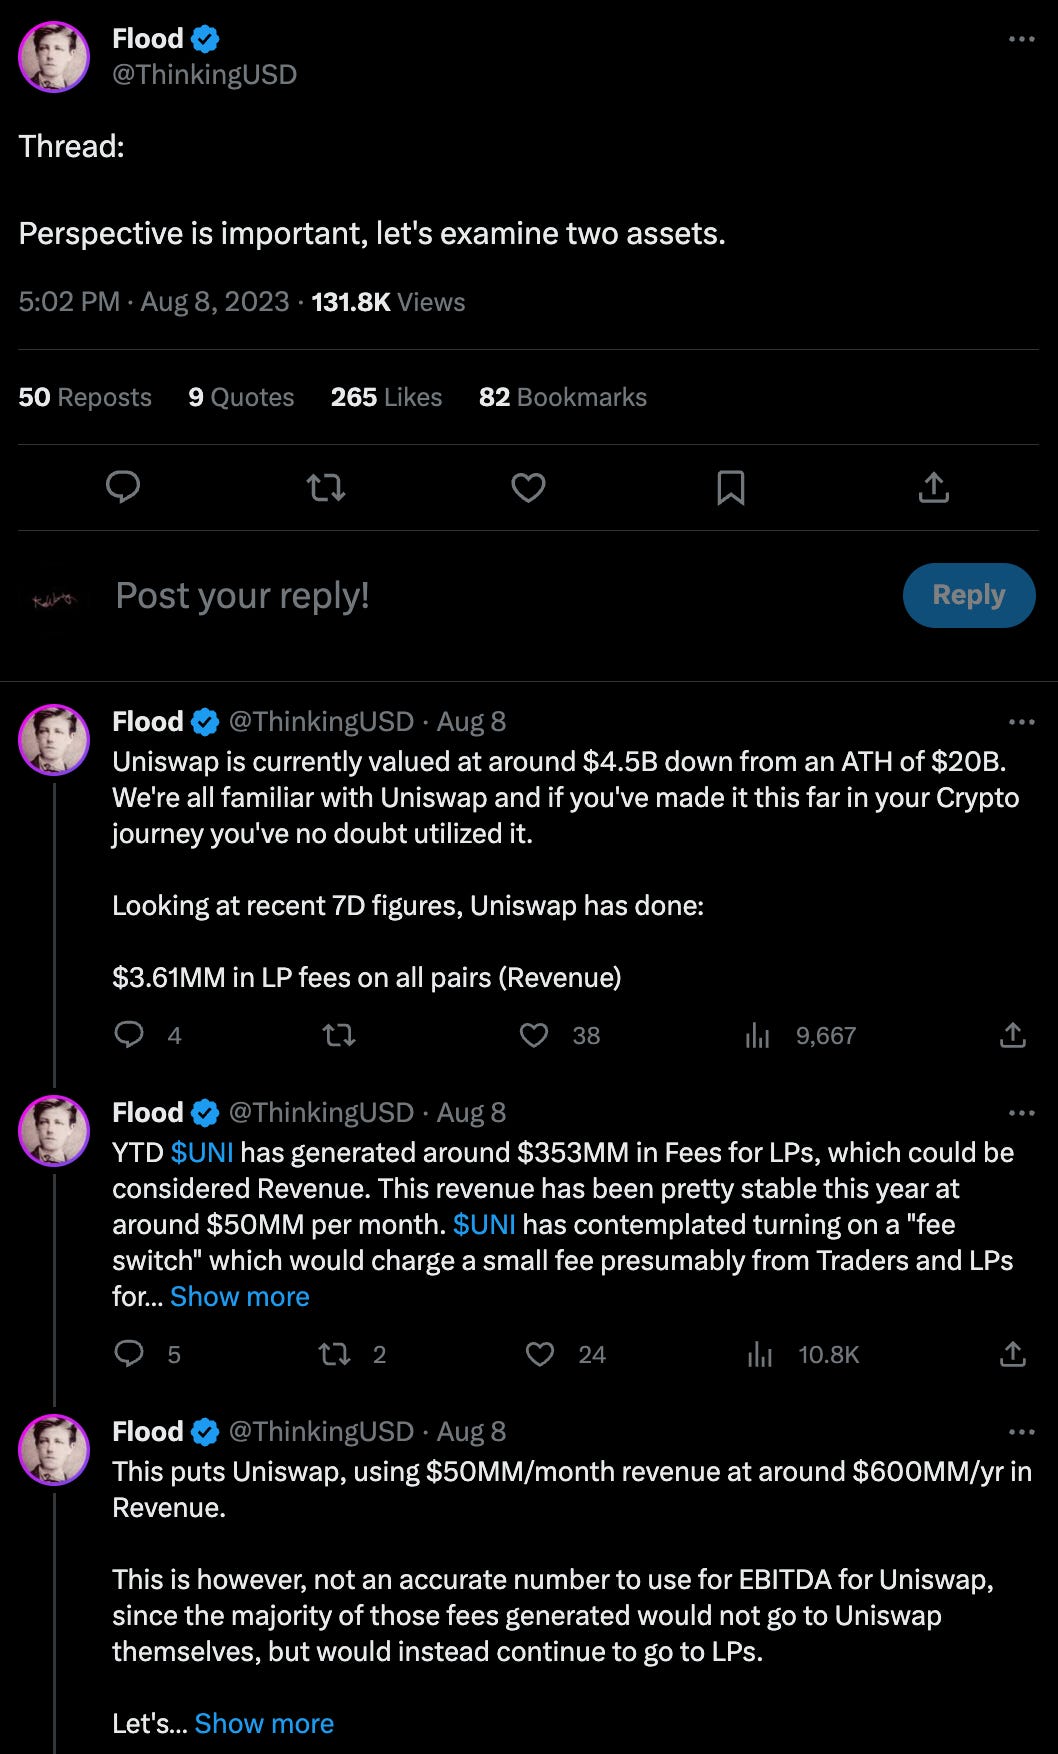Open the 9 Quotes list
Viewport: 1058px width, 1754px height.
[241, 397]
